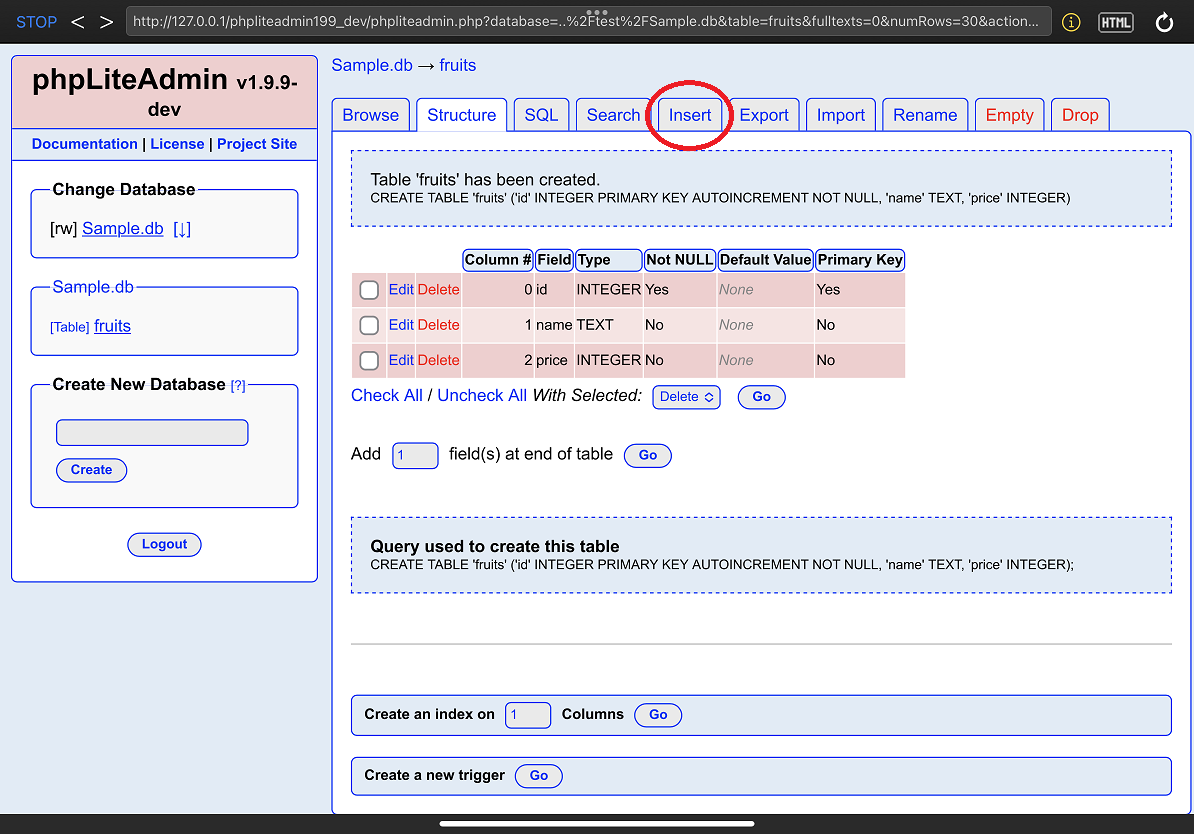This screenshot has width=1194, height=834.
Task: Click the Drop table tab
Action: pyautogui.click(x=1080, y=115)
